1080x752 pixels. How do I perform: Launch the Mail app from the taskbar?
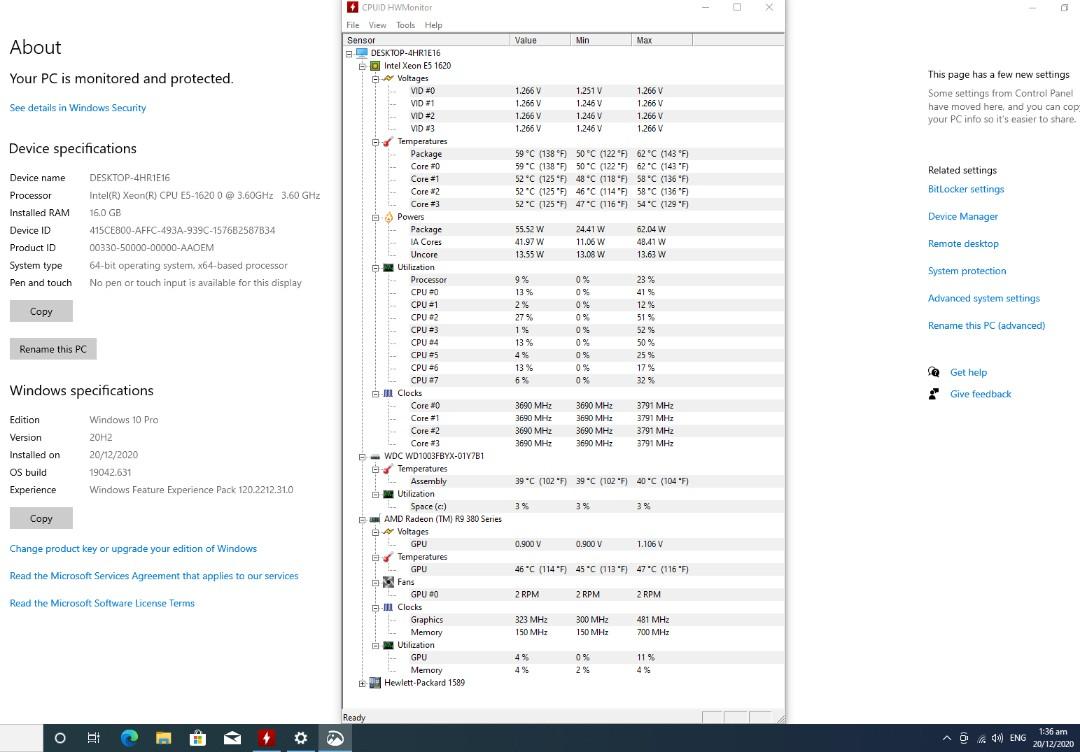232,738
